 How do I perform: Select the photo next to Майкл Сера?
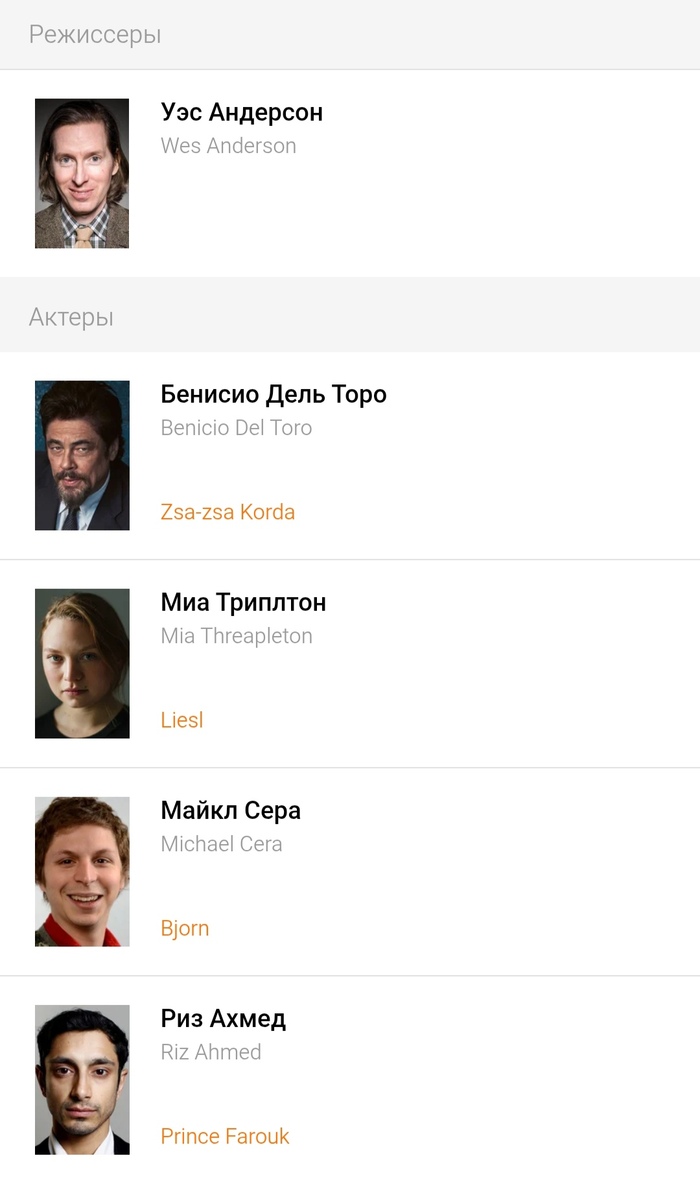click(82, 871)
